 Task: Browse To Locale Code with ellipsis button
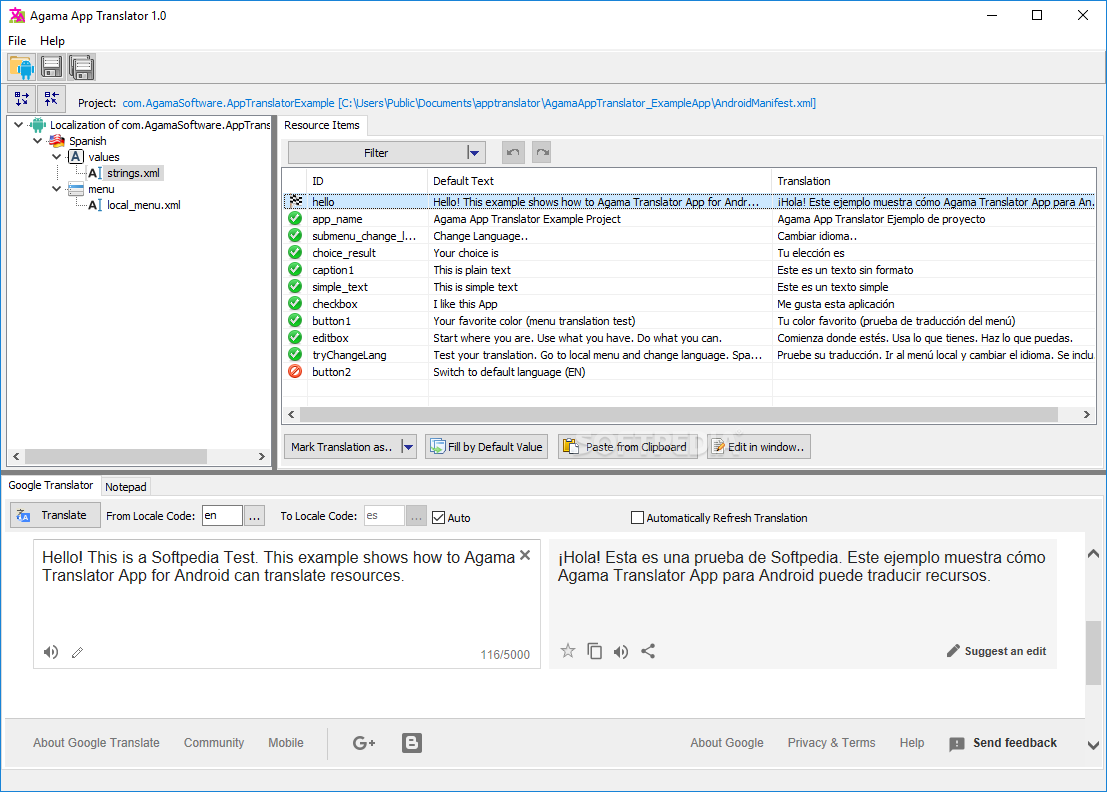pyautogui.click(x=417, y=516)
